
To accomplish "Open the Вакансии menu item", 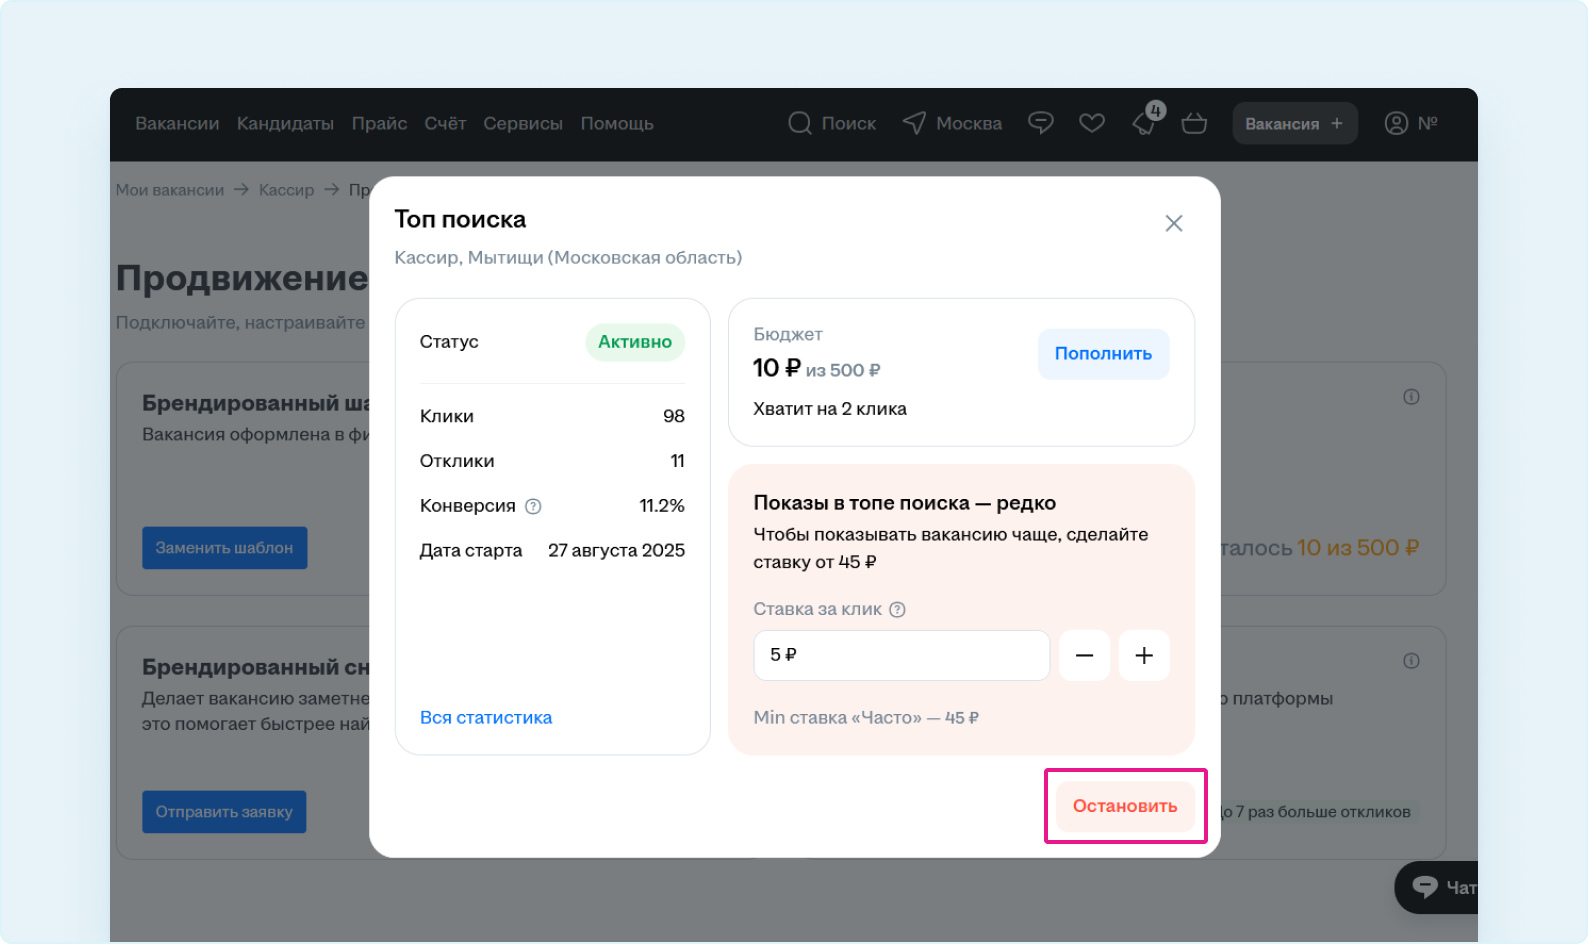I will [x=177, y=123].
